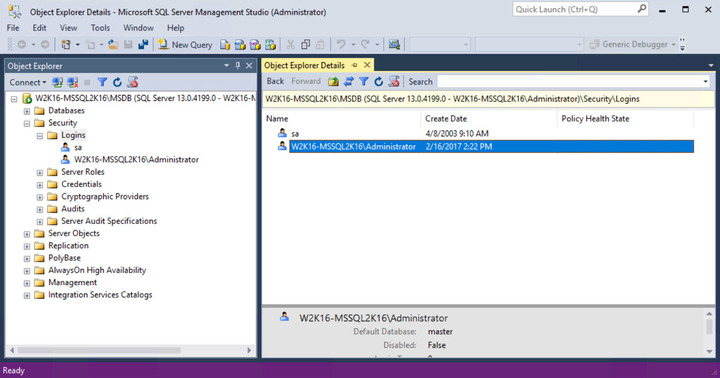Open the Edit menu
The height and width of the screenshot is (378, 720).
(x=39, y=28)
